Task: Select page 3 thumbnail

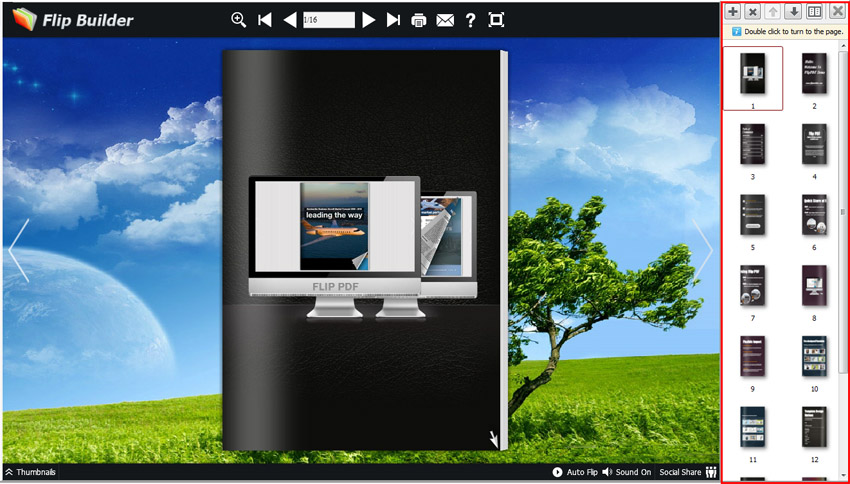Action: coord(753,144)
